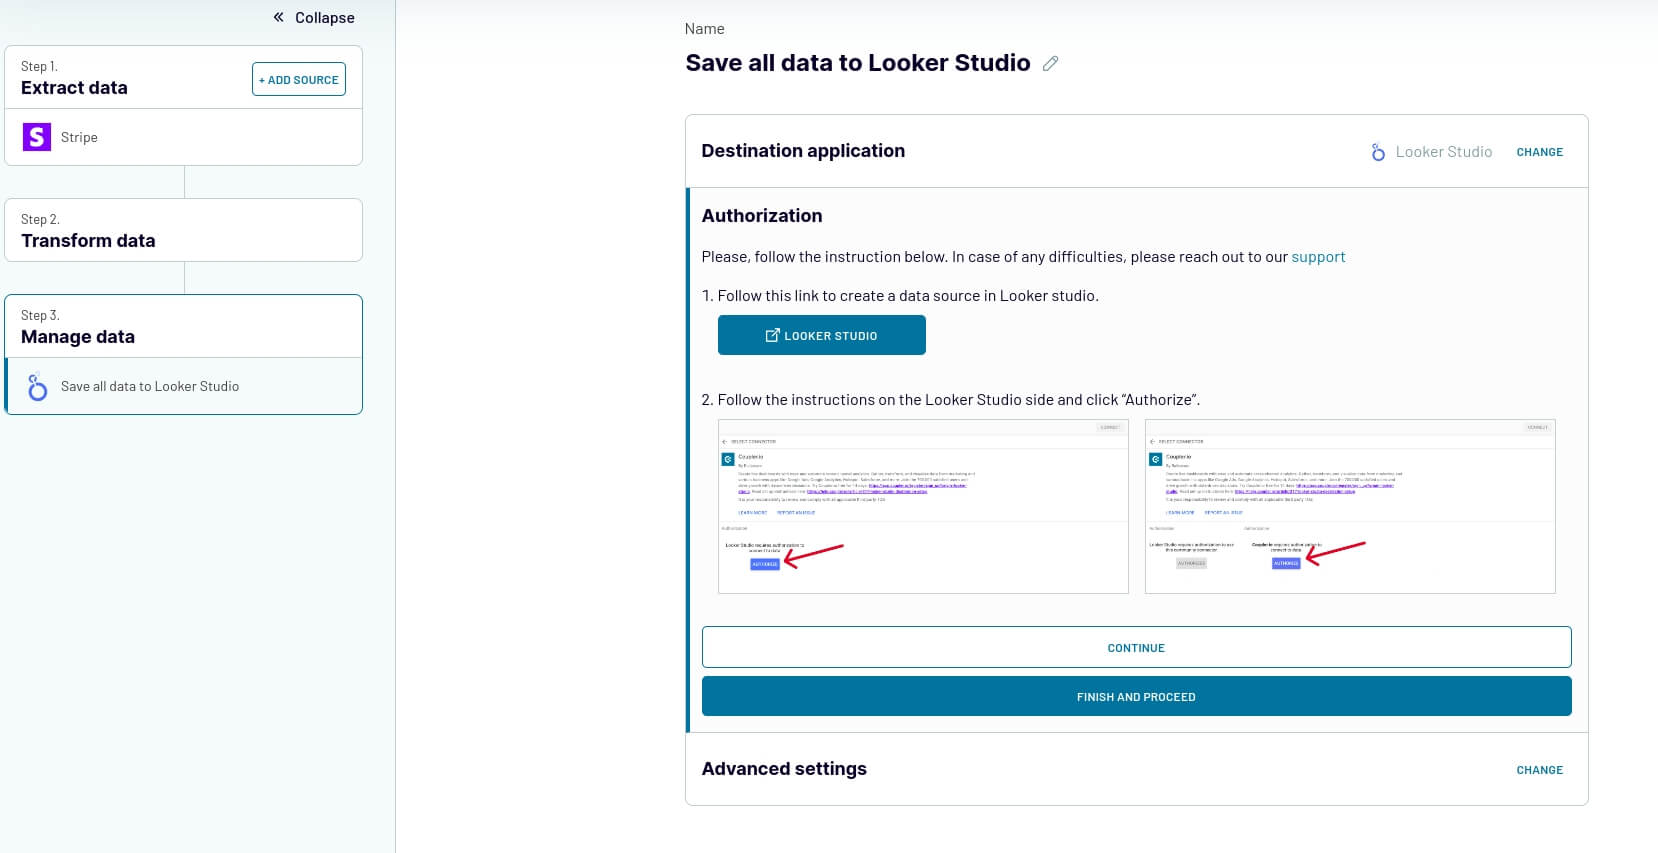Image resolution: width=1658 pixels, height=853 pixels.
Task: Change the destination application
Action: (x=1539, y=152)
